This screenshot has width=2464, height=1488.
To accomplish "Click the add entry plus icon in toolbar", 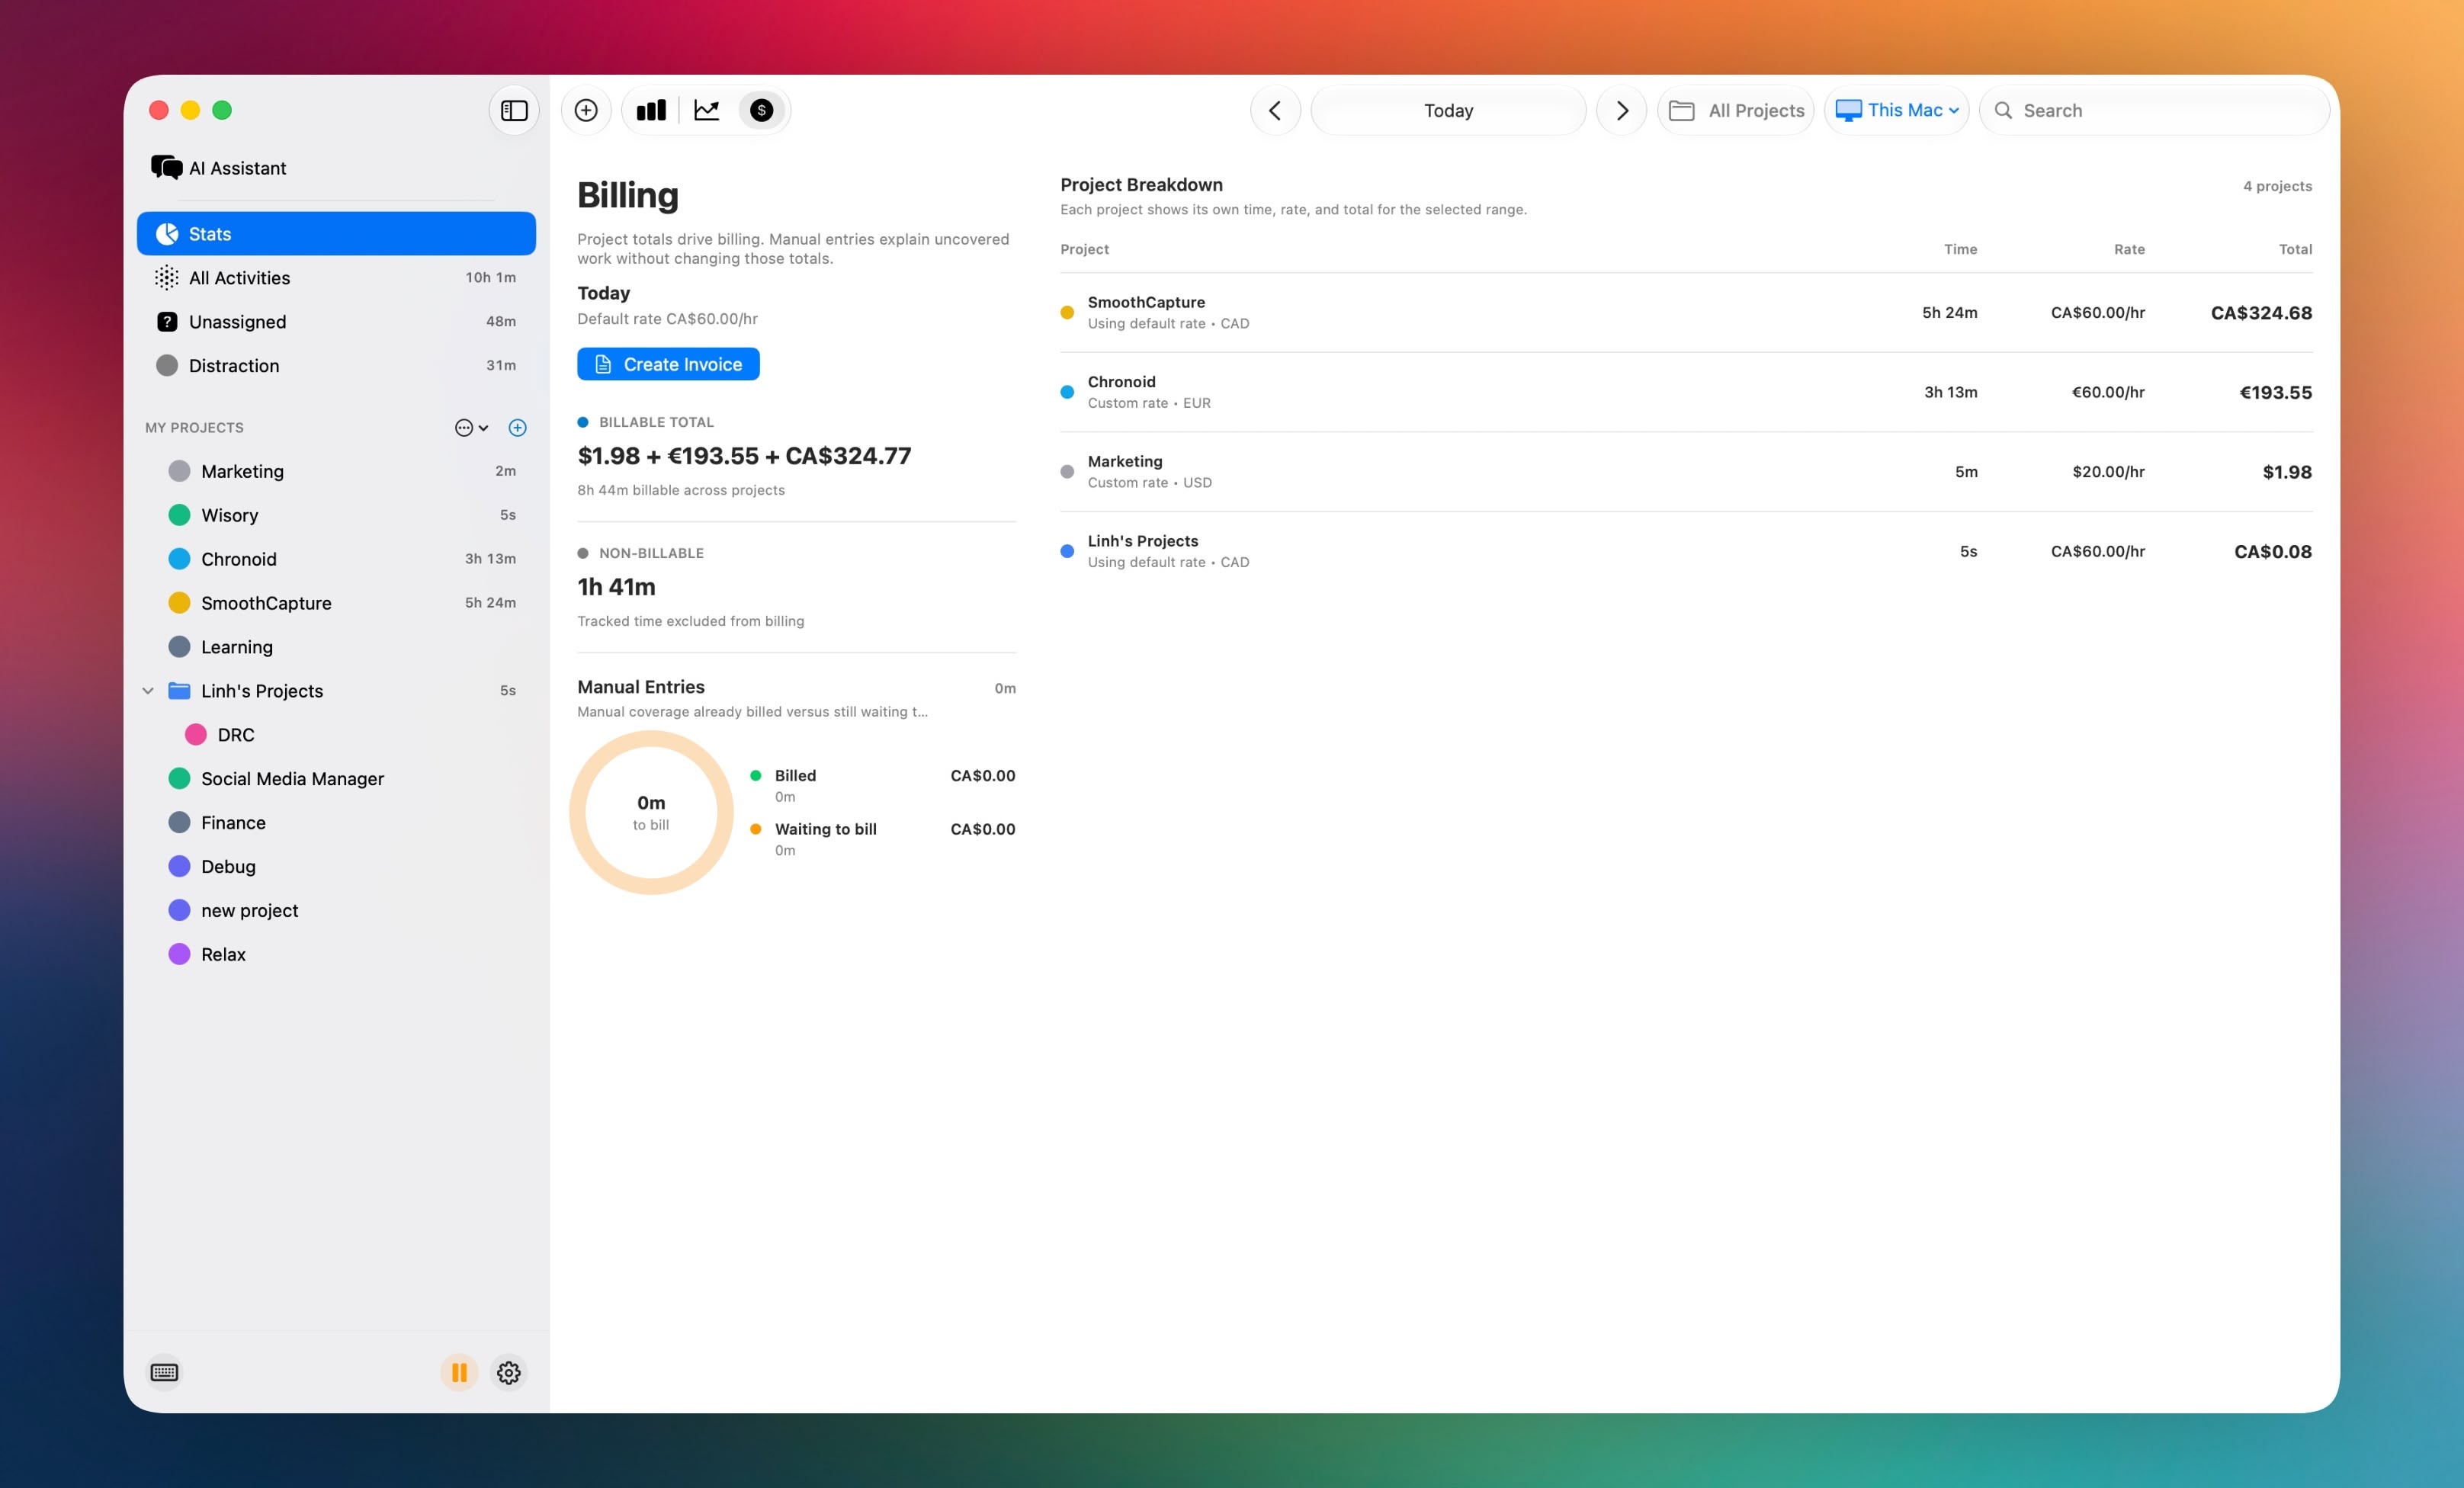I will point(586,110).
